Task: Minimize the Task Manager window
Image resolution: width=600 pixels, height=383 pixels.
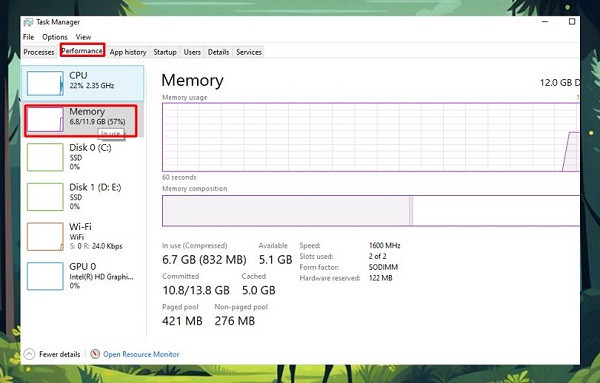Action: tap(545, 21)
